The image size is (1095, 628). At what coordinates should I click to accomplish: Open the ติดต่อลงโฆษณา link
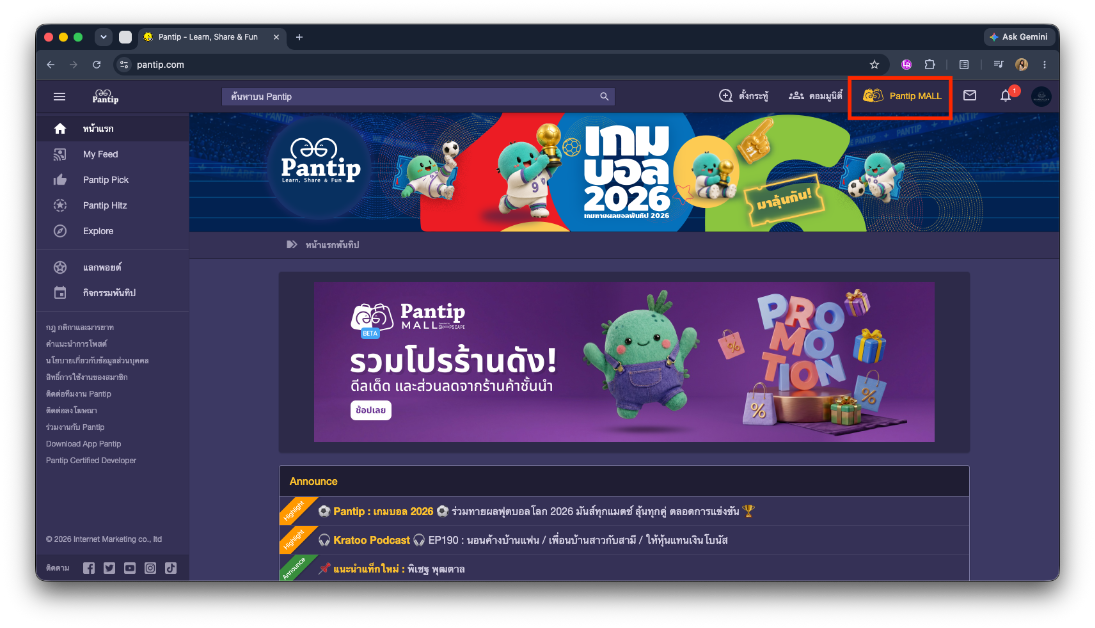[x=71, y=411]
